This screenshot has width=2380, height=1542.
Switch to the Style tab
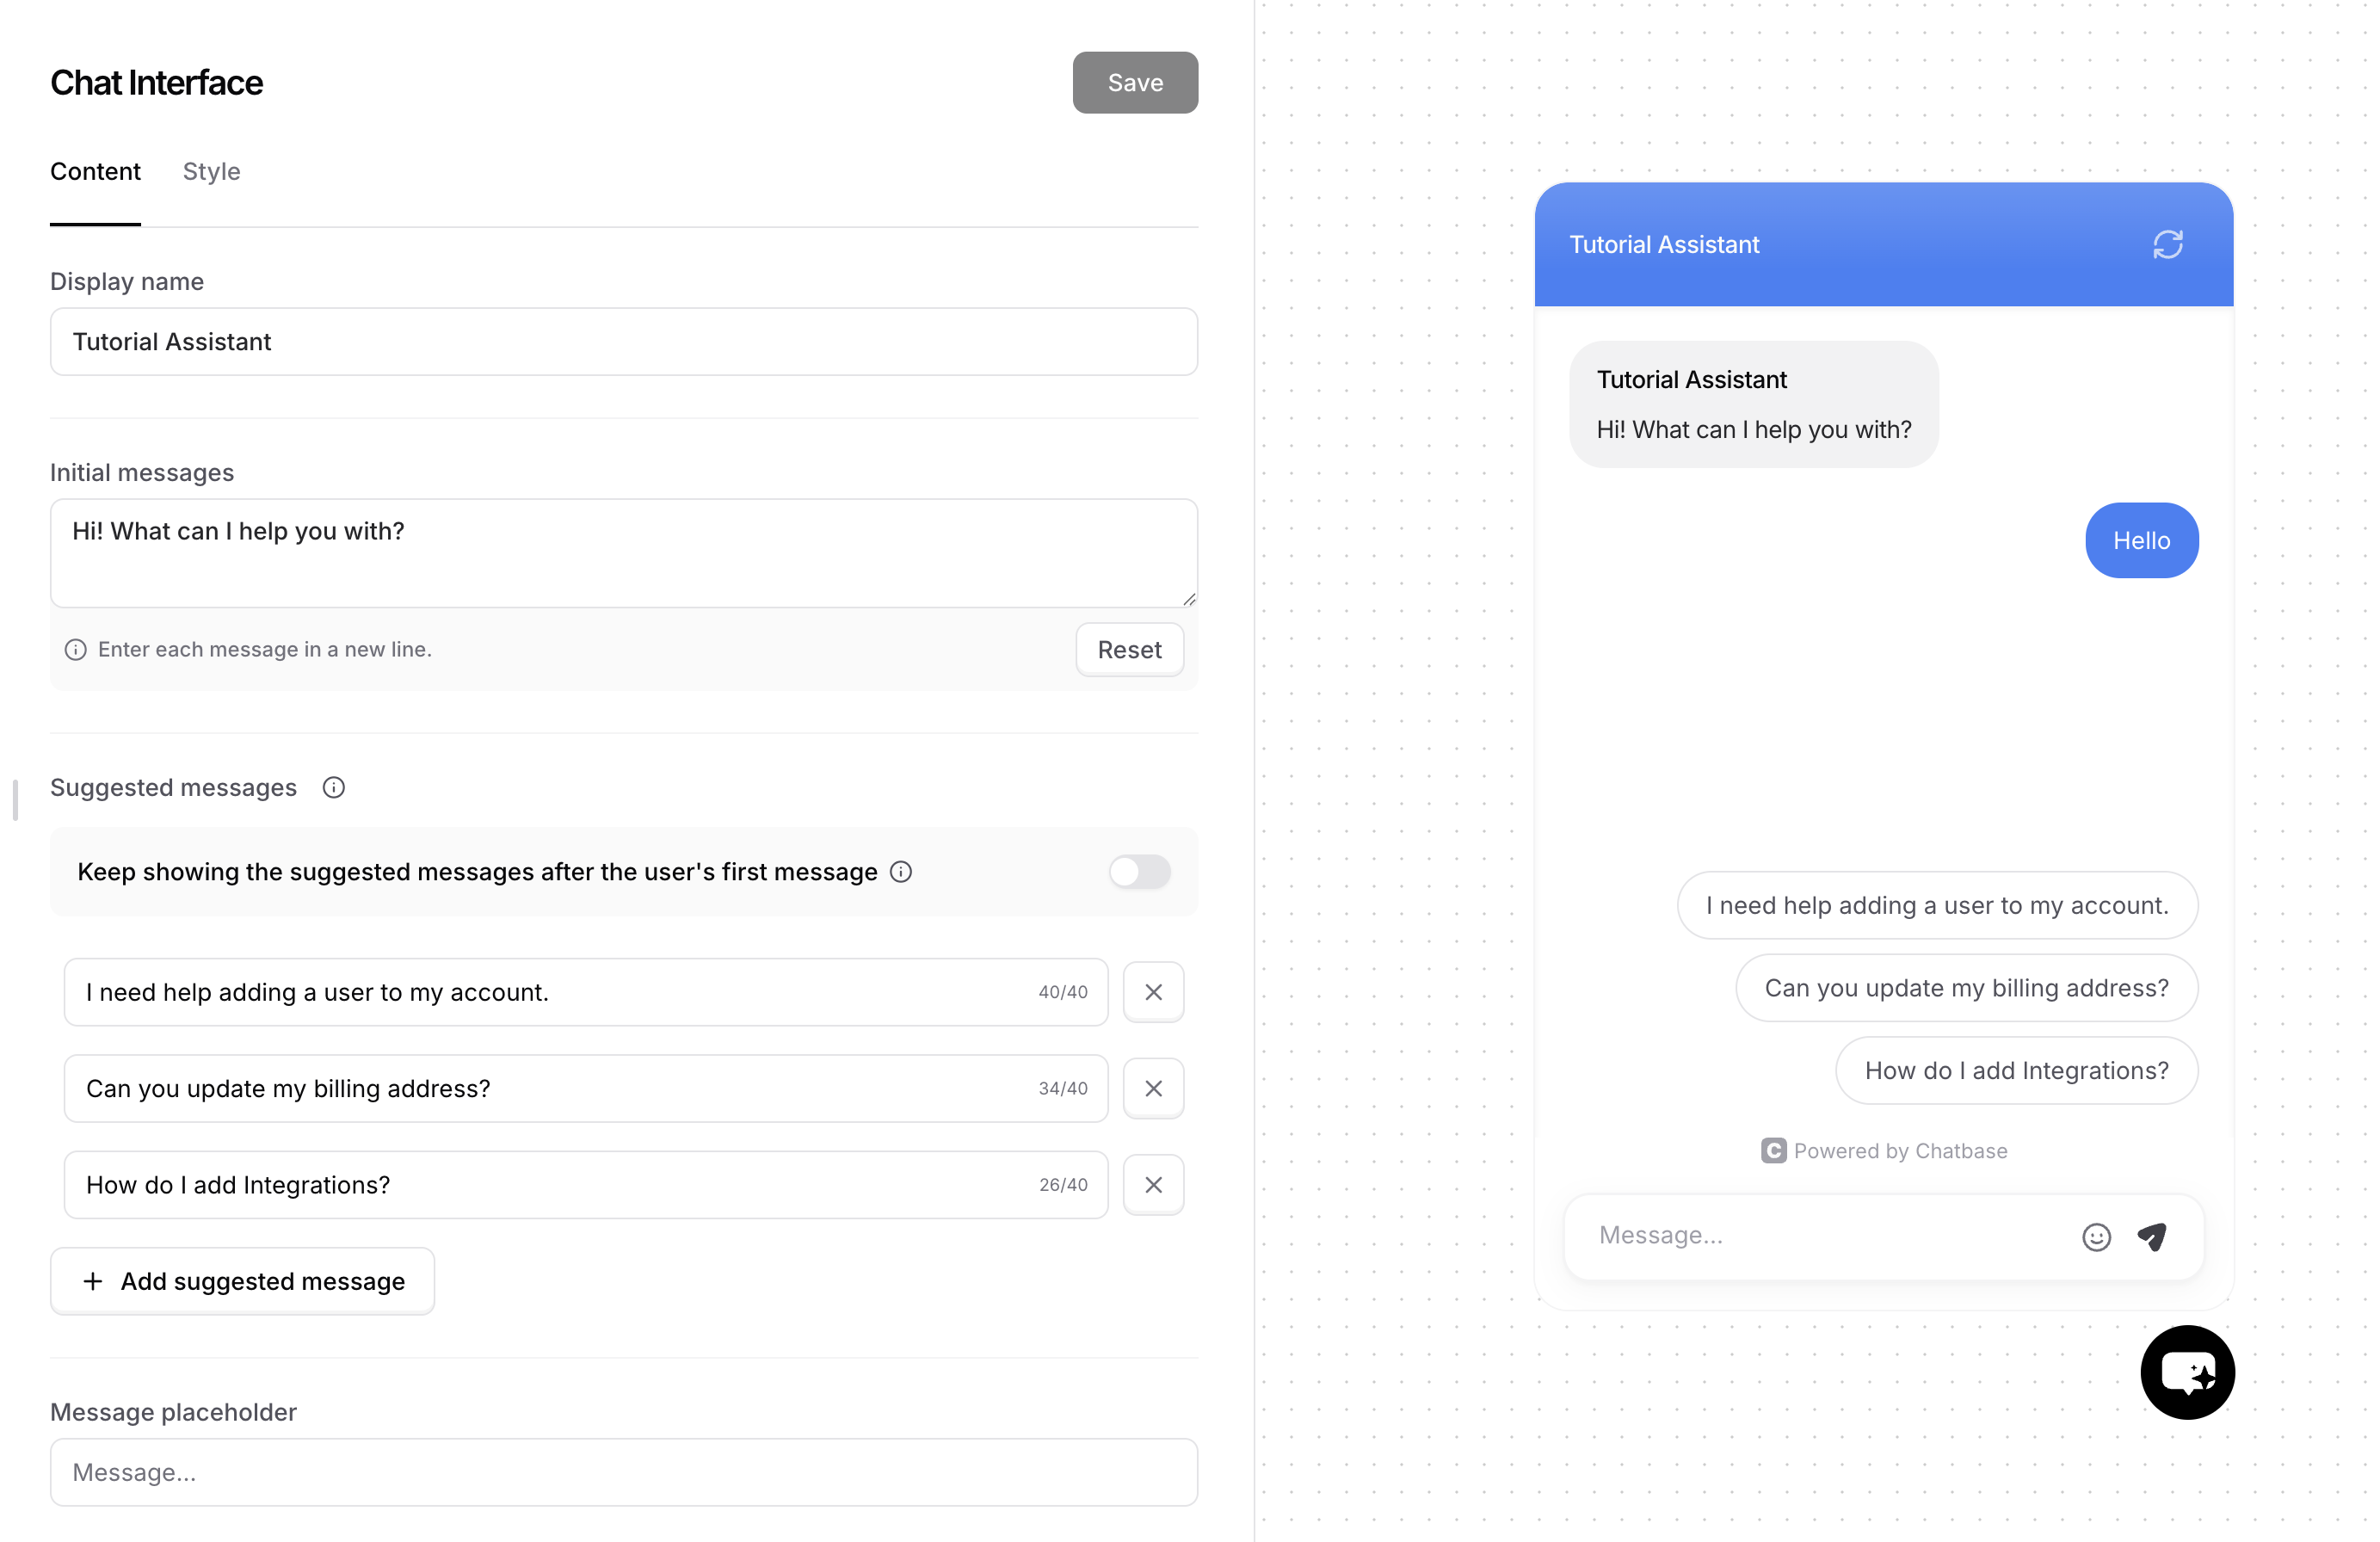[211, 171]
